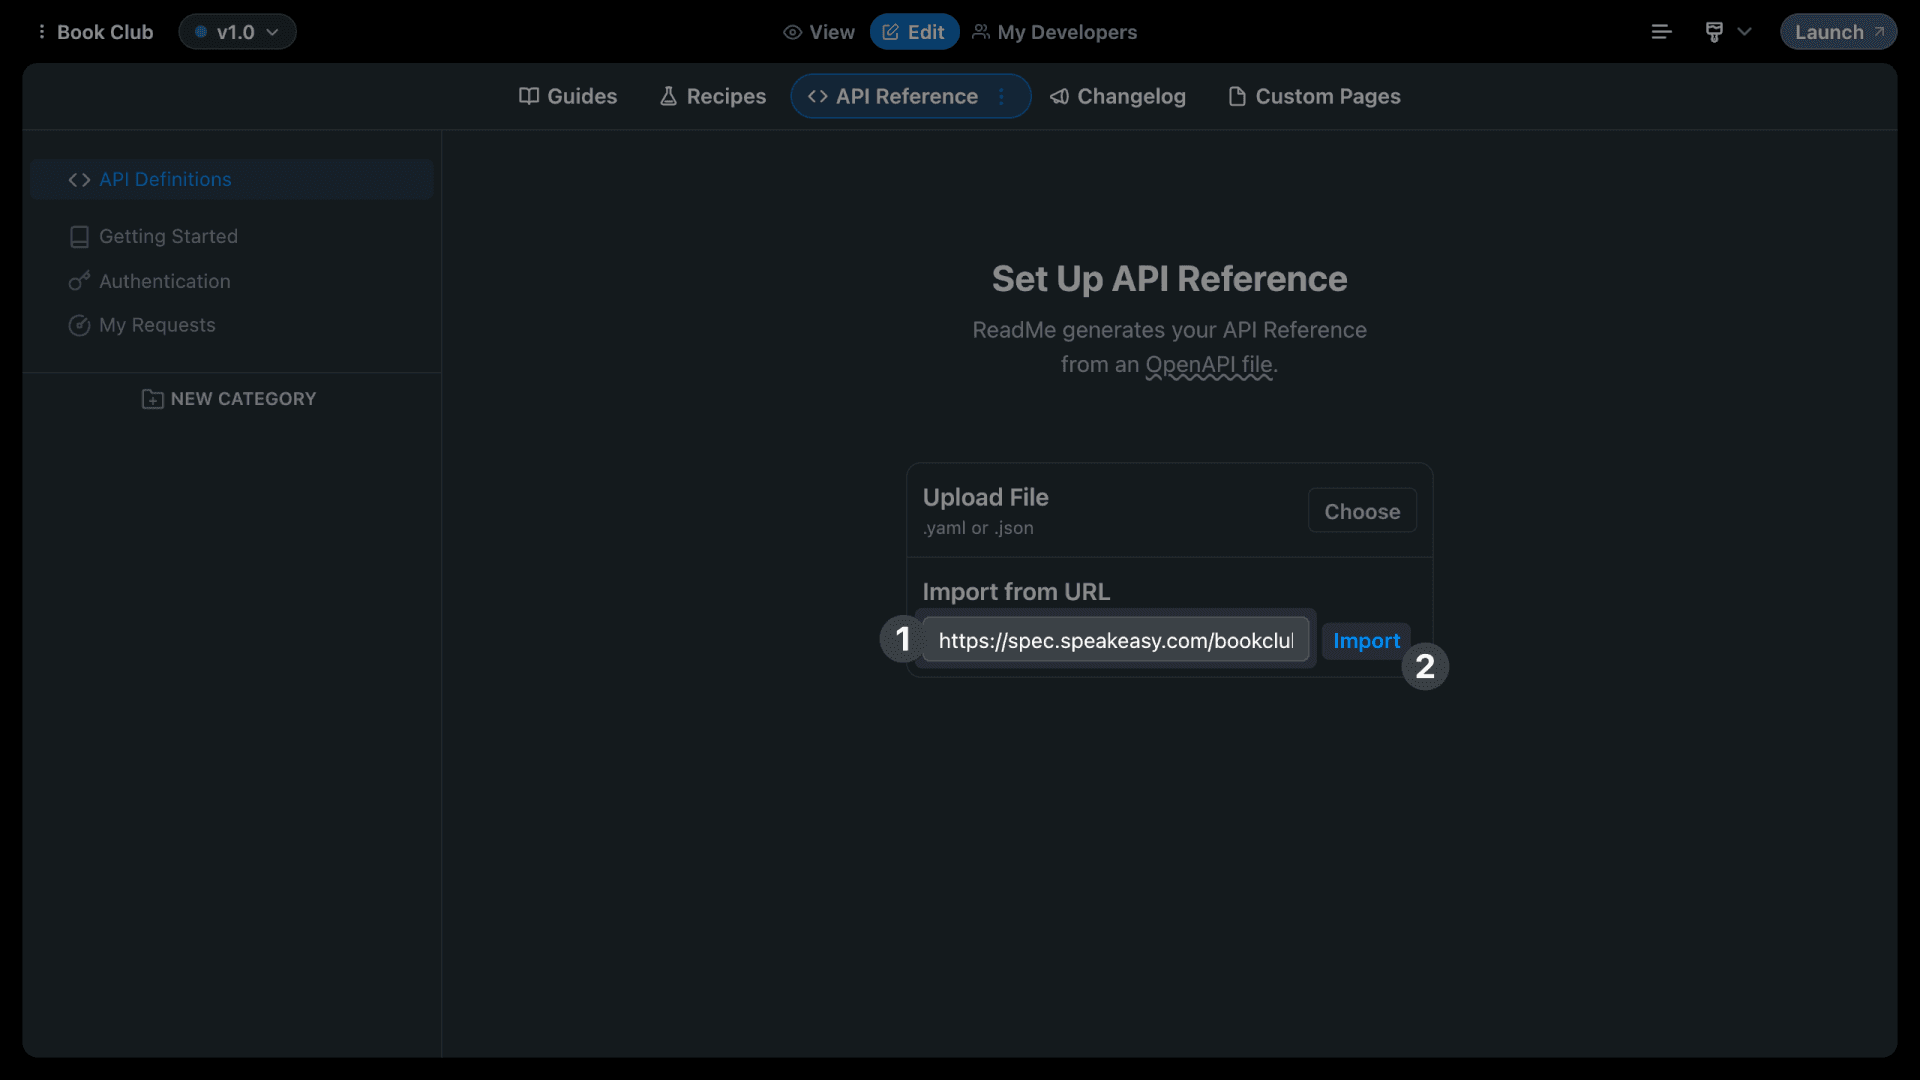Image resolution: width=1920 pixels, height=1080 pixels.
Task: Click the new category folder icon
Action: pos(152,399)
